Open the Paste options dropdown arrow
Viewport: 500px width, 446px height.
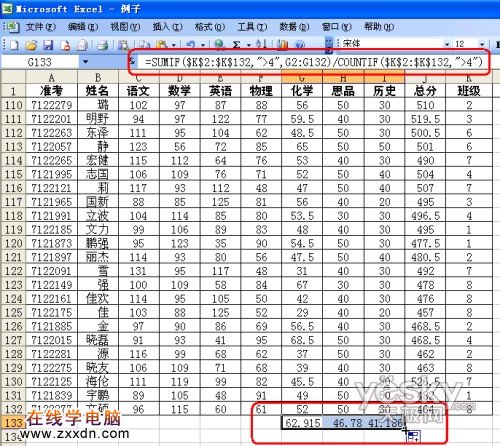(x=174, y=45)
